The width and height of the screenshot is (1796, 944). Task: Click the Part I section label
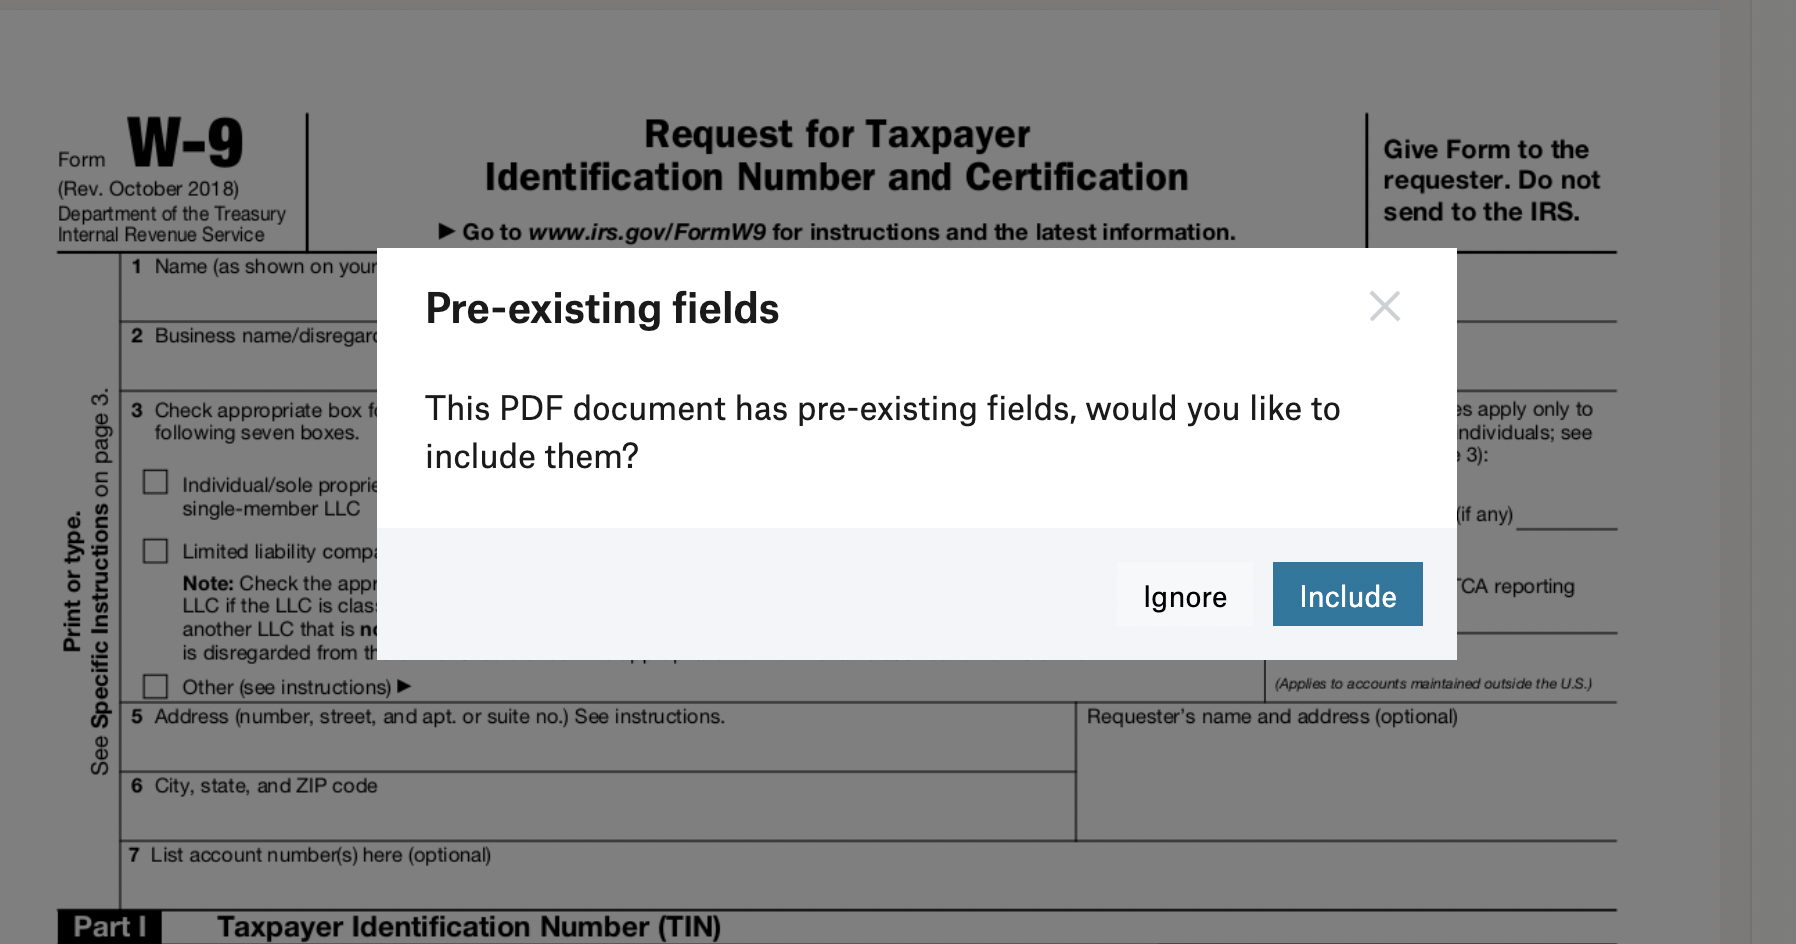(109, 927)
